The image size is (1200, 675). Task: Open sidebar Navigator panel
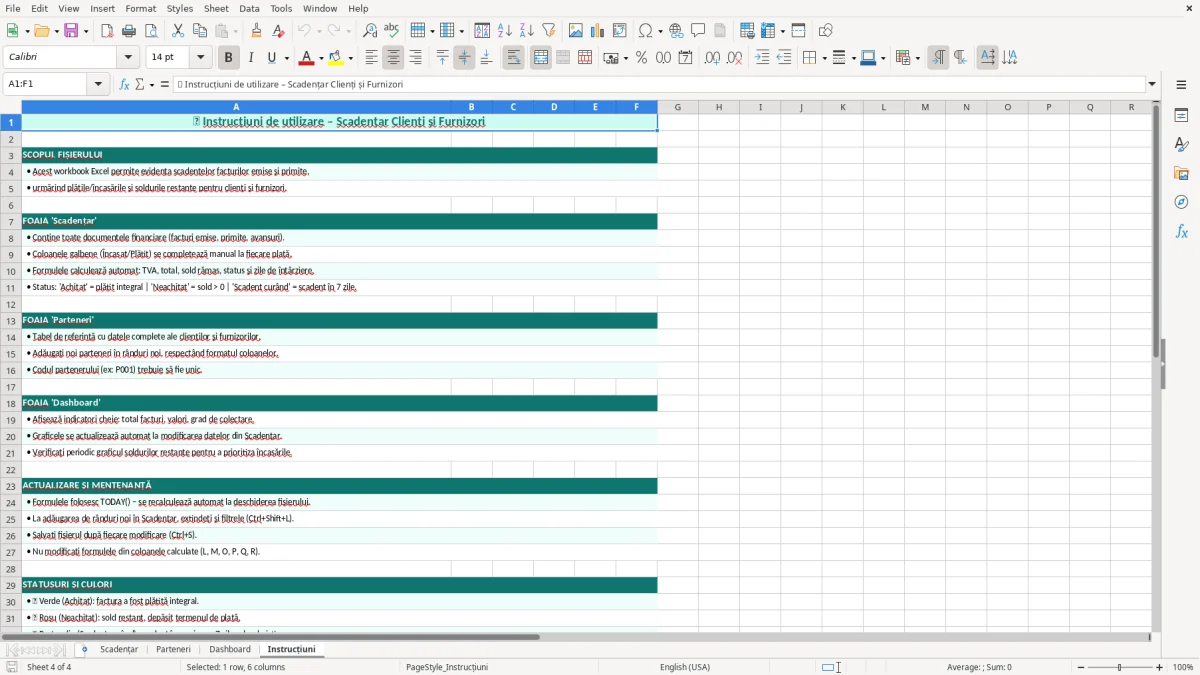tap(1181, 202)
